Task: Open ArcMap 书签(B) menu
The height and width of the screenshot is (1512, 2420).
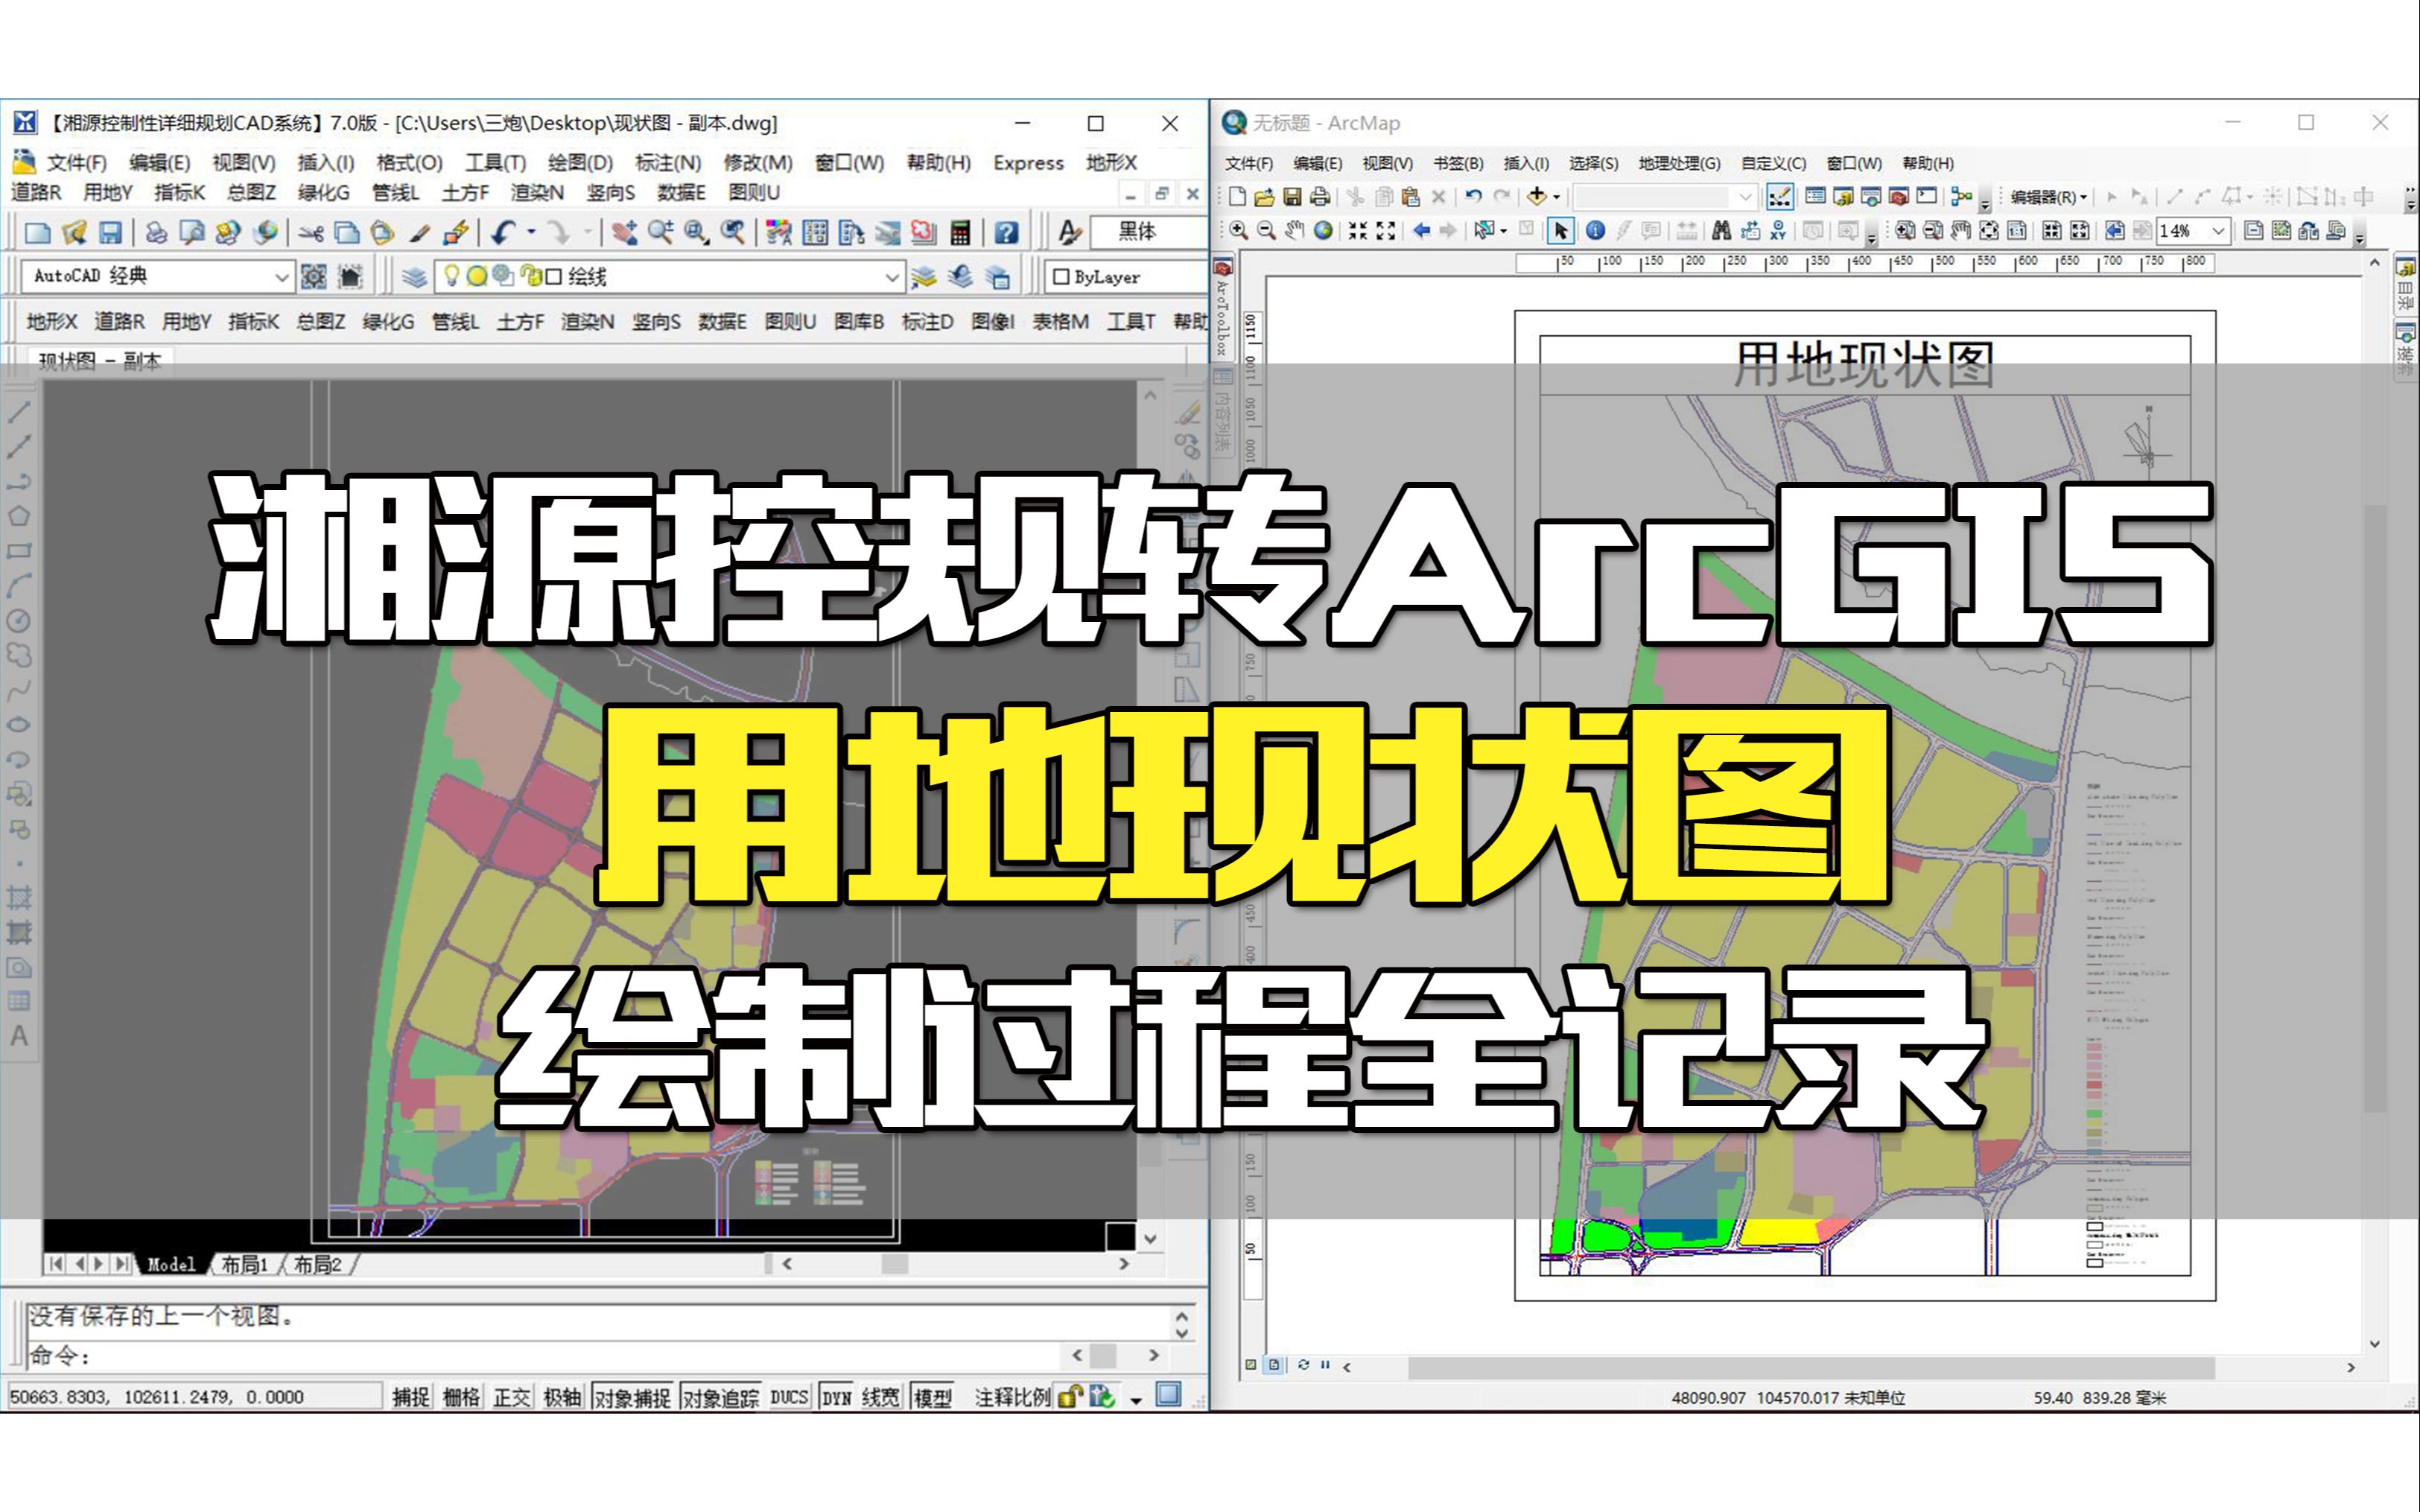Action: coord(1458,163)
